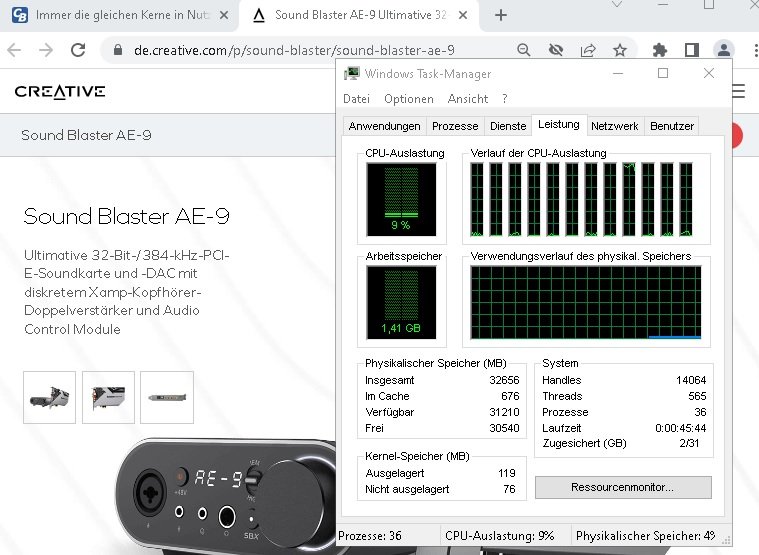Click the address bar URL de.creative.com
Screen dimensions: 759x555
click(294, 50)
